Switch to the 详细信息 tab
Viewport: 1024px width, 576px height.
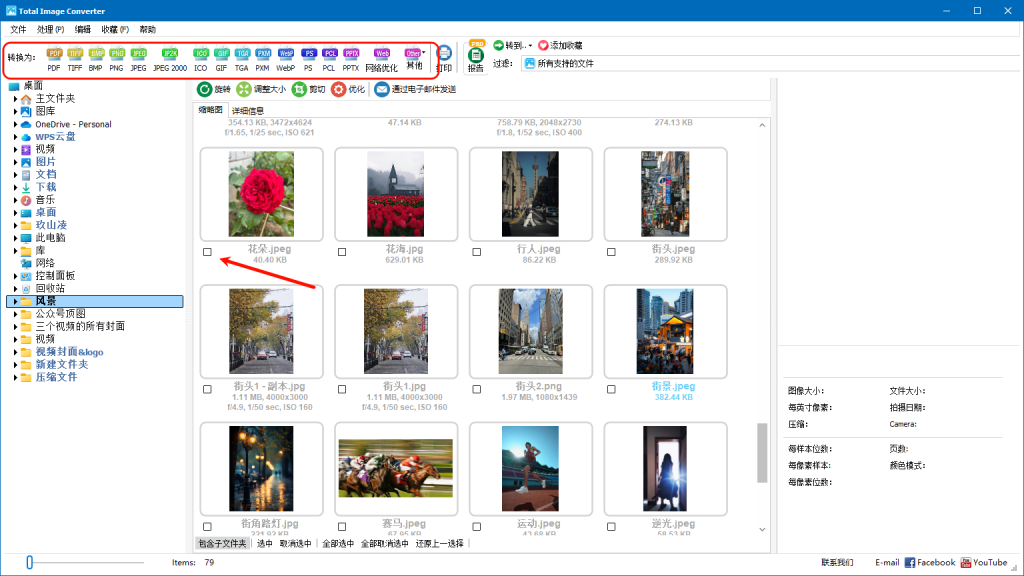click(247, 110)
